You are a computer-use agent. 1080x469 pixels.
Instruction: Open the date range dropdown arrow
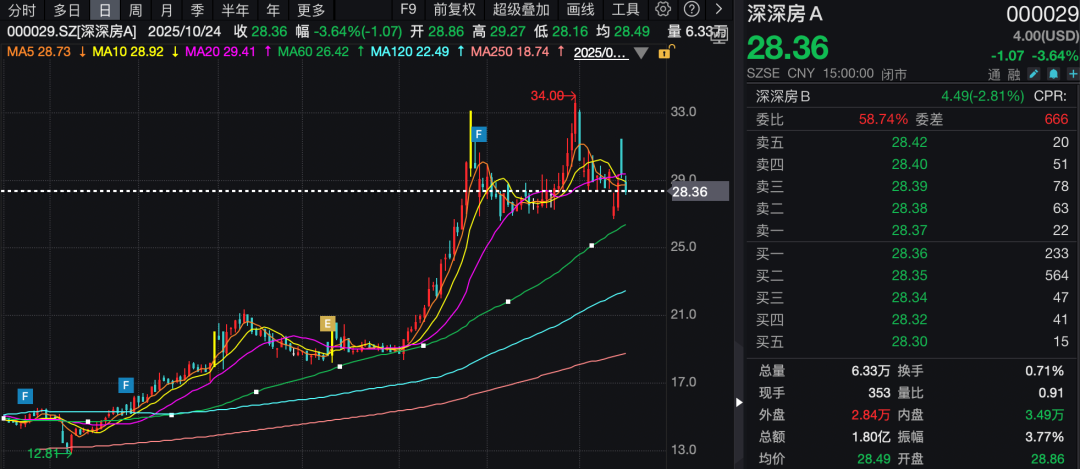[x=639, y=51]
